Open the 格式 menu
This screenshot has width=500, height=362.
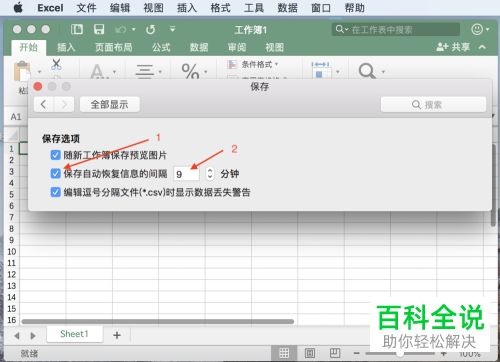(220, 8)
